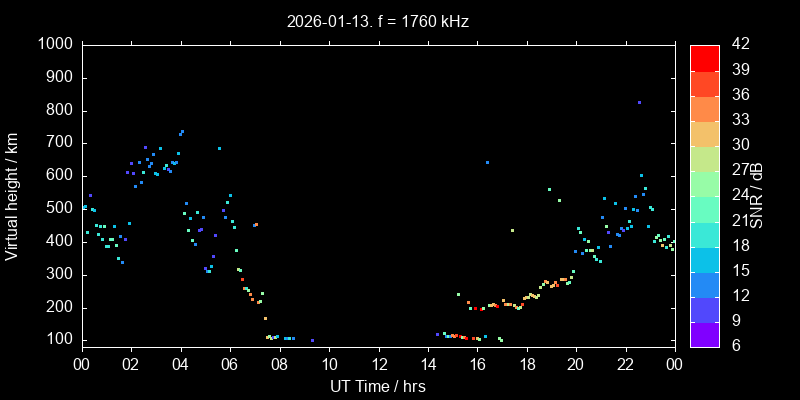Click the isolated data point above 800 km
The image size is (800, 400).
(x=639, y=102)
